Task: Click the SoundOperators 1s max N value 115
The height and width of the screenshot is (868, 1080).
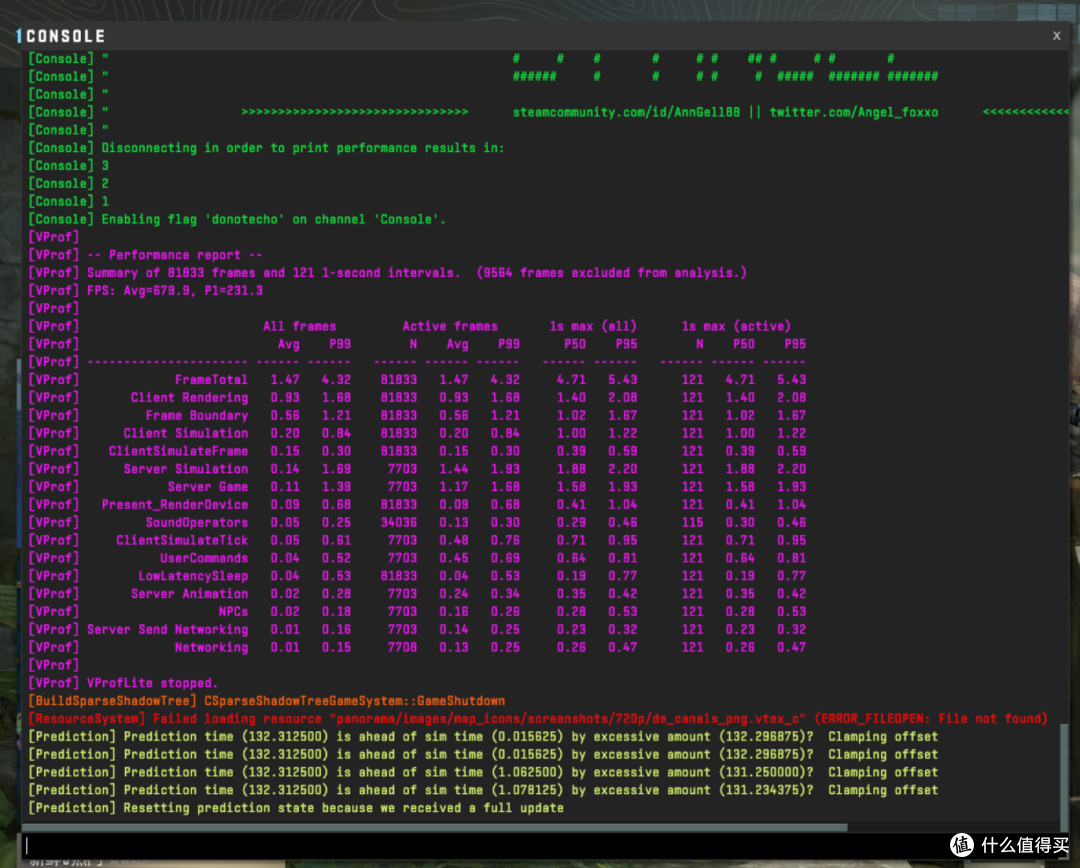Action: pos(692,523)
